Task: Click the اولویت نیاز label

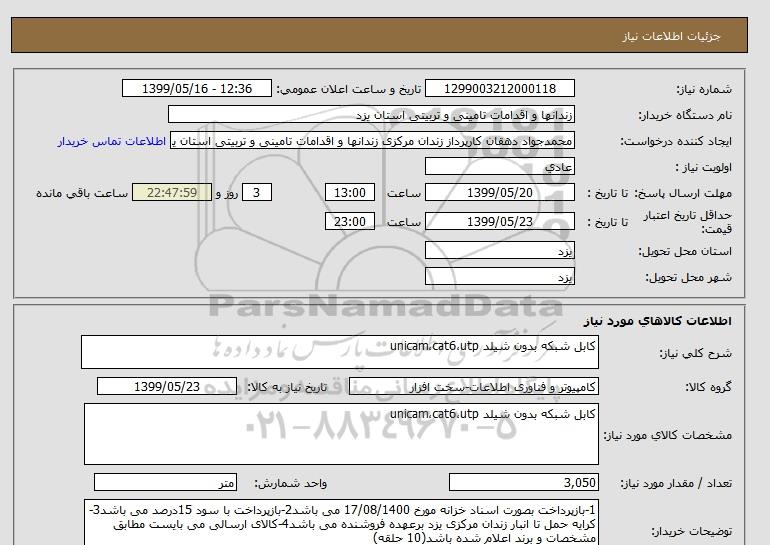Action: click(704, 167)
